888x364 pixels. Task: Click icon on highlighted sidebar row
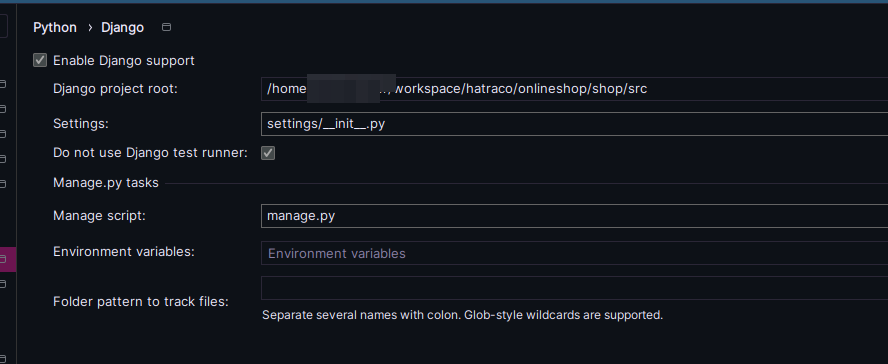point(3,259)
